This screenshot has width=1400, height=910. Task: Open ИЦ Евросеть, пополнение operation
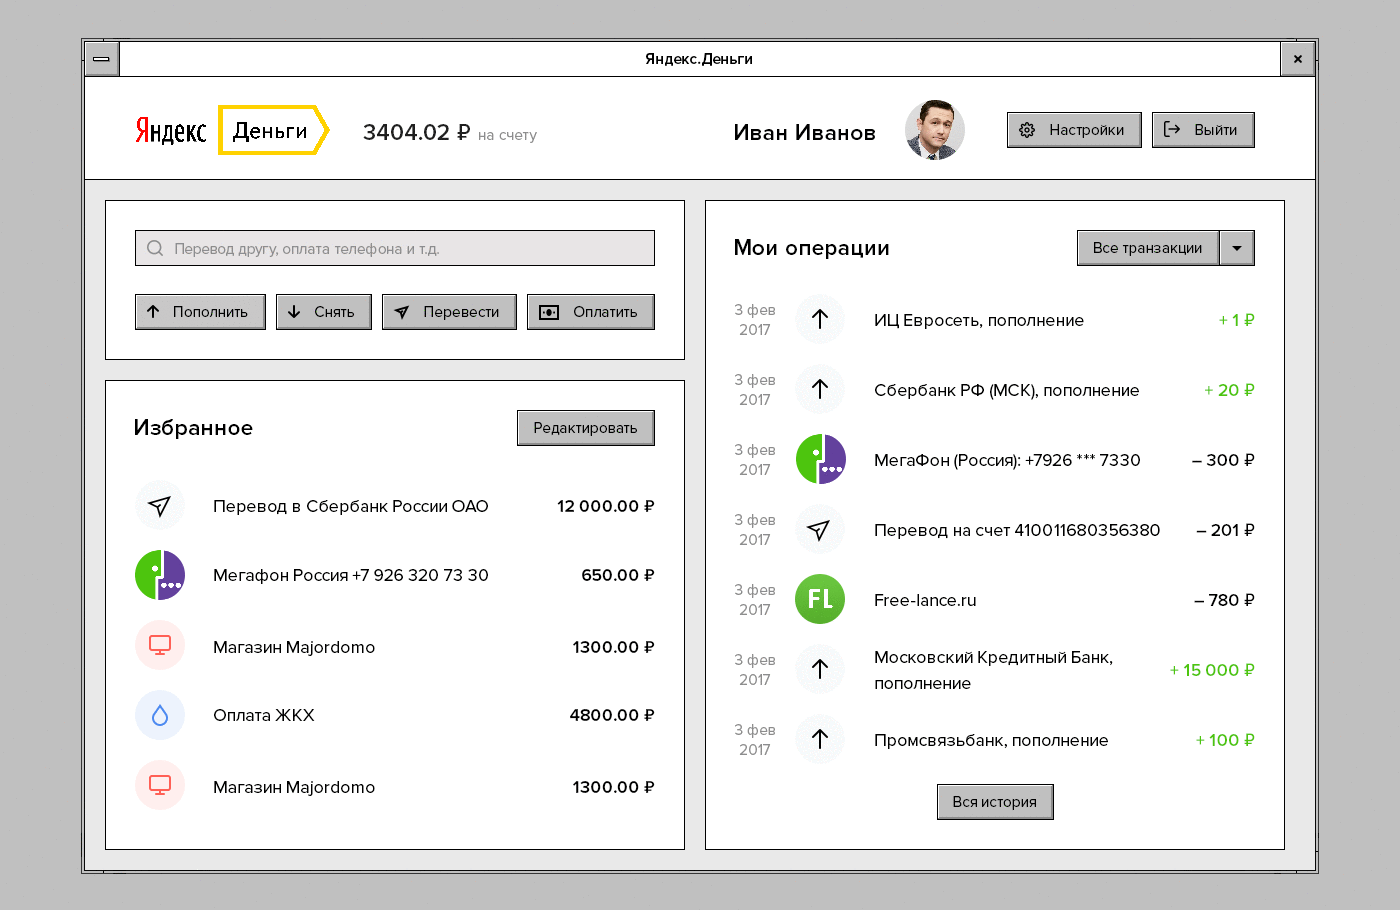(979, 320)
